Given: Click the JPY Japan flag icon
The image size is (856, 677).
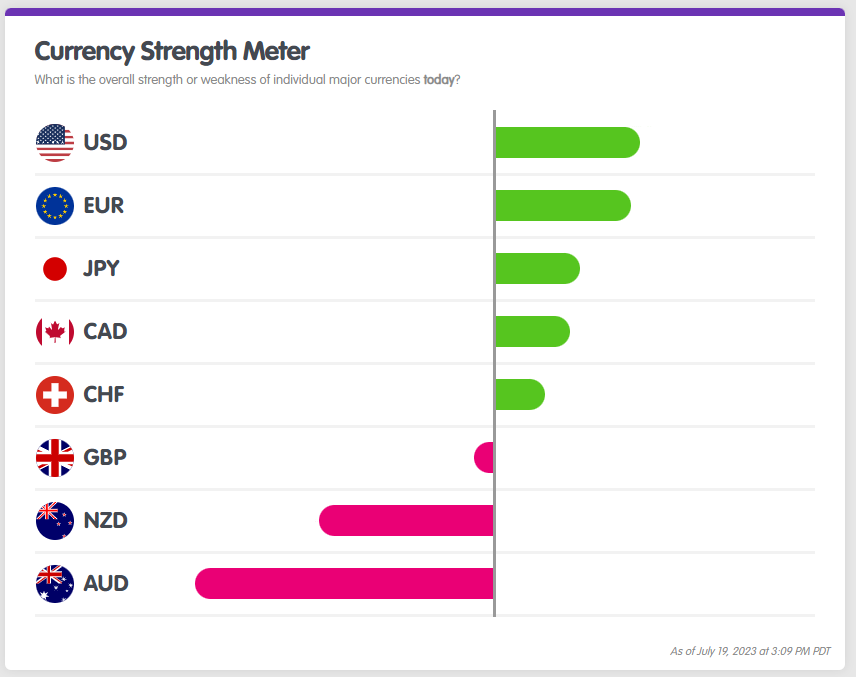Looking at the screenshot, I should 54,268.
